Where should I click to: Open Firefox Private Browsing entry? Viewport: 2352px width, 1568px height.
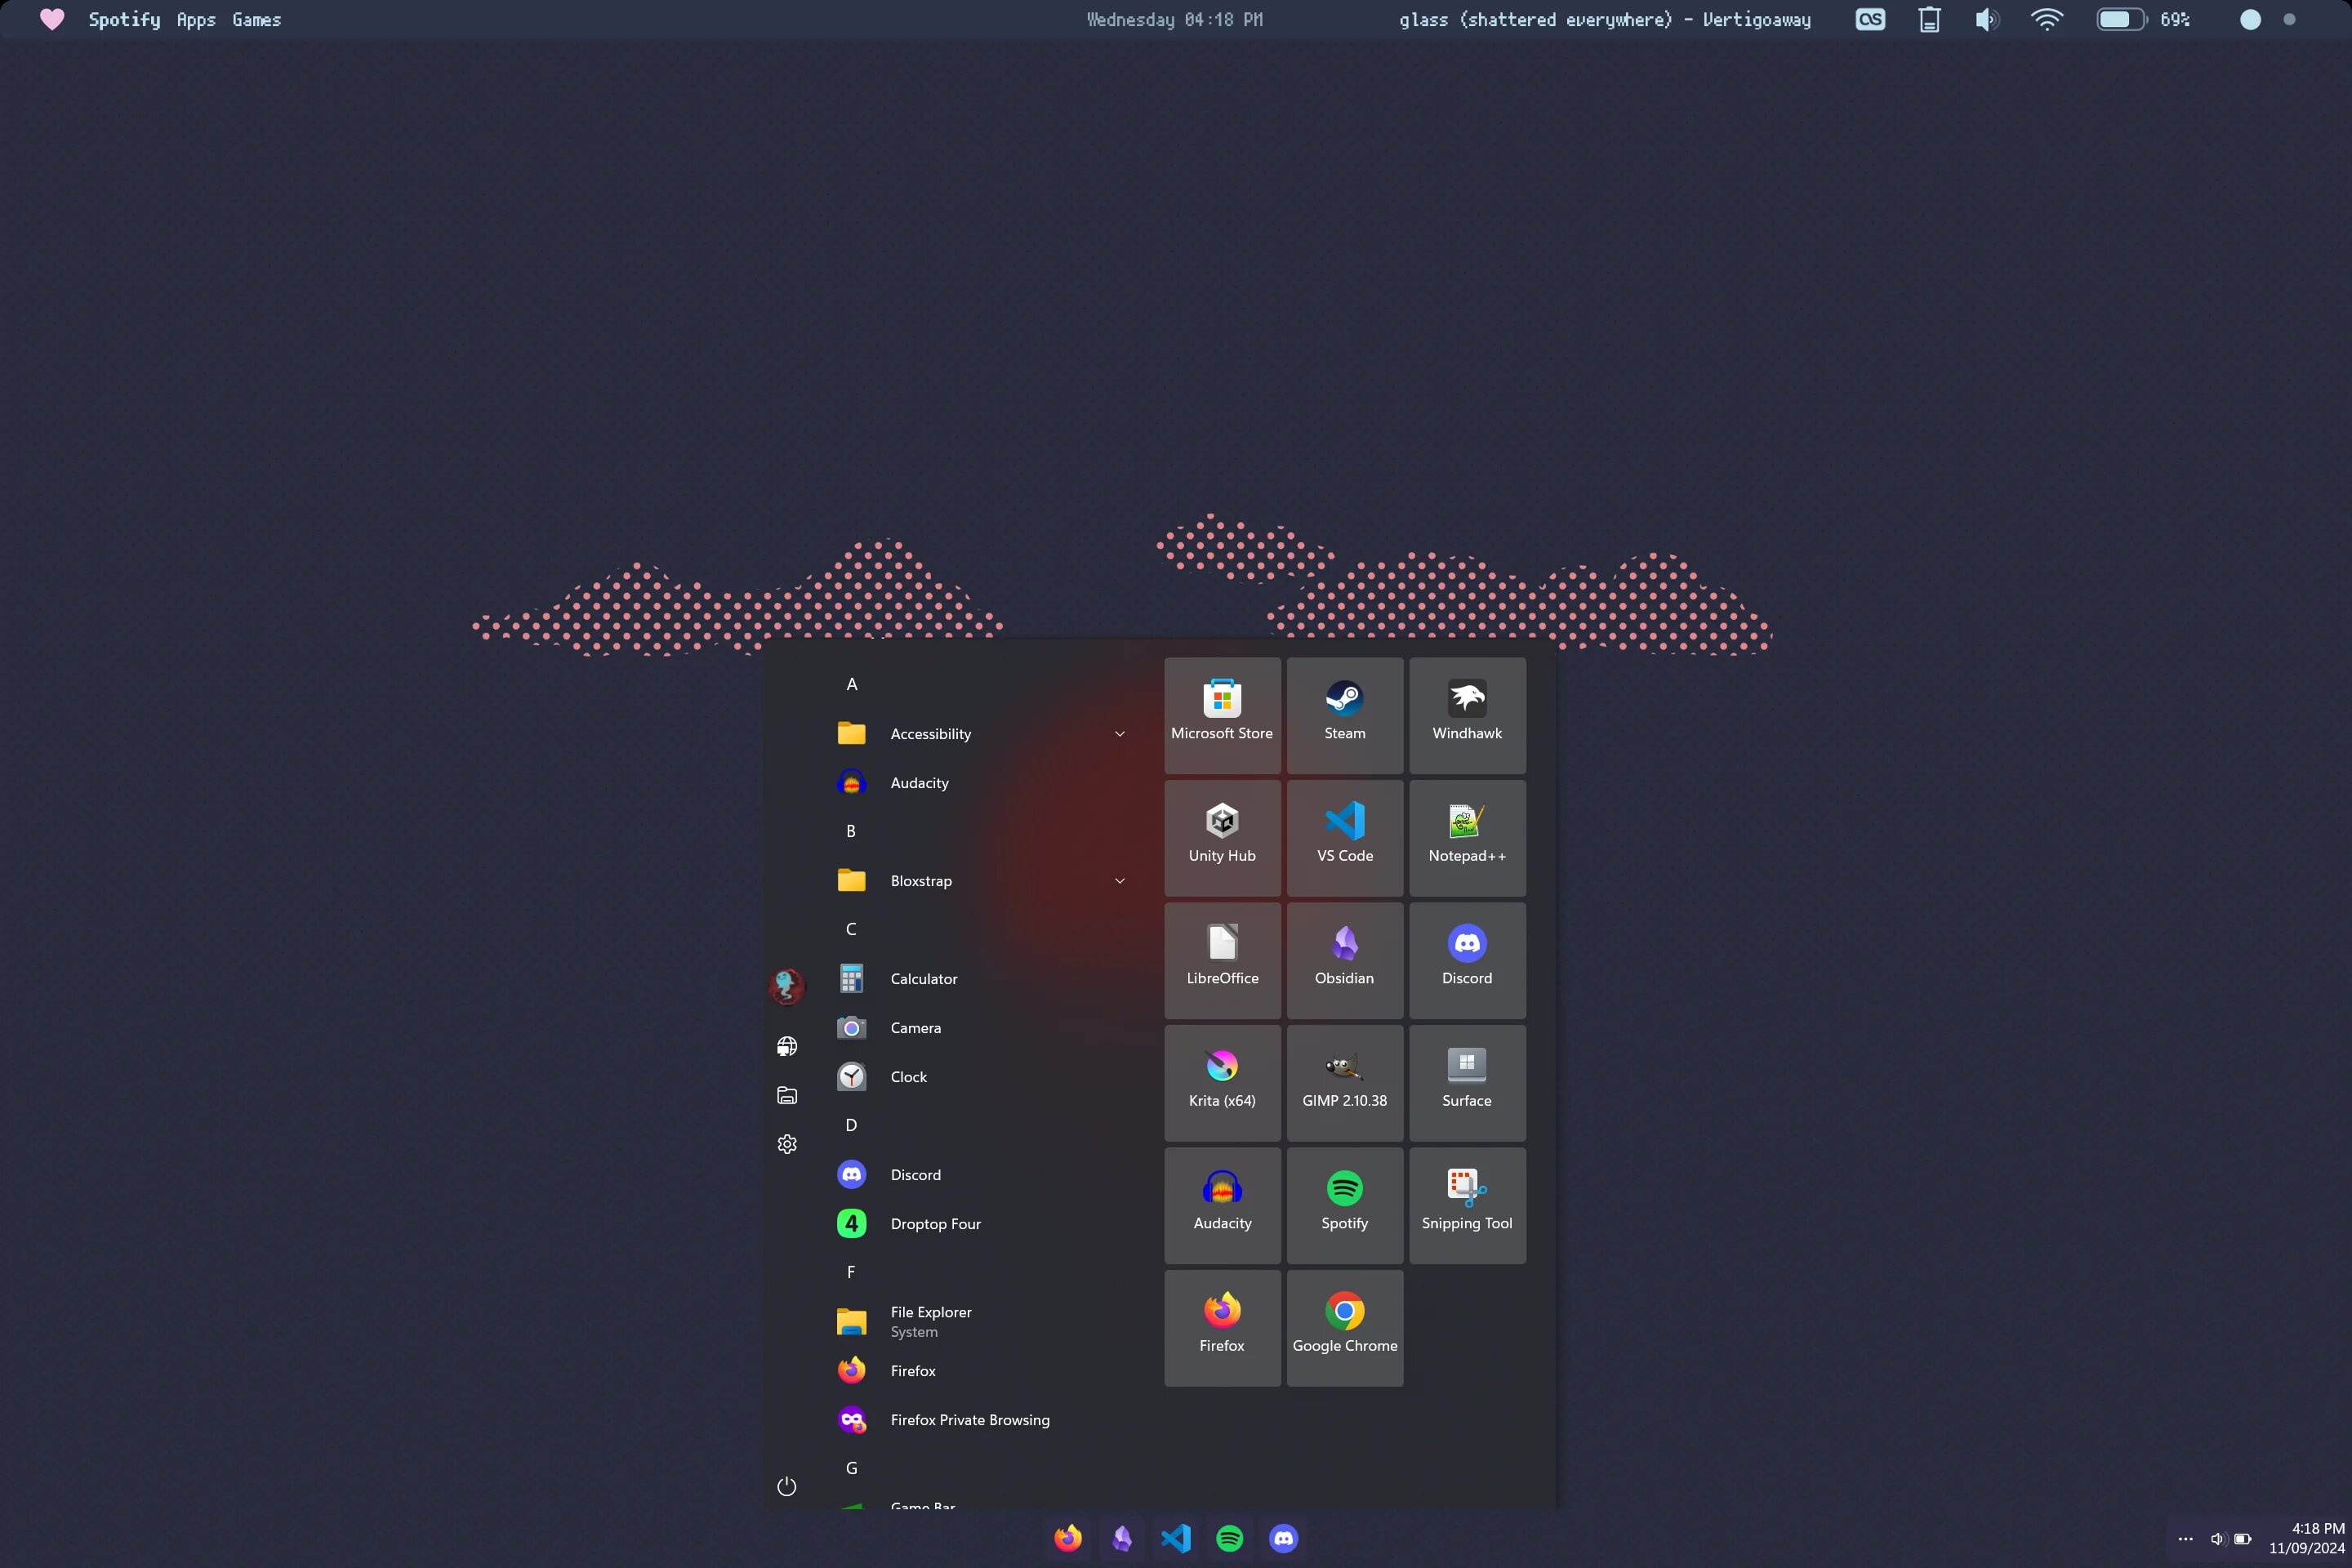(x=980, y=1420)
